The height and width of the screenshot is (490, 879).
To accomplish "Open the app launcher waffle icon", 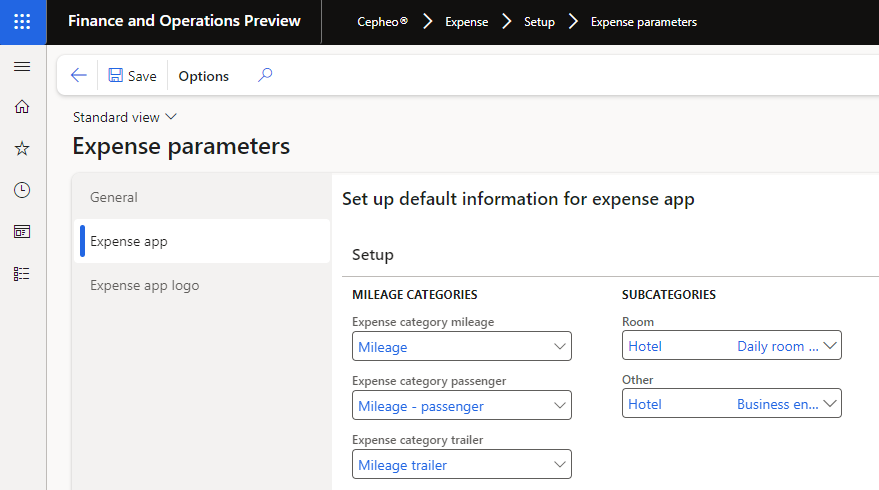I will tap(22, 21).
